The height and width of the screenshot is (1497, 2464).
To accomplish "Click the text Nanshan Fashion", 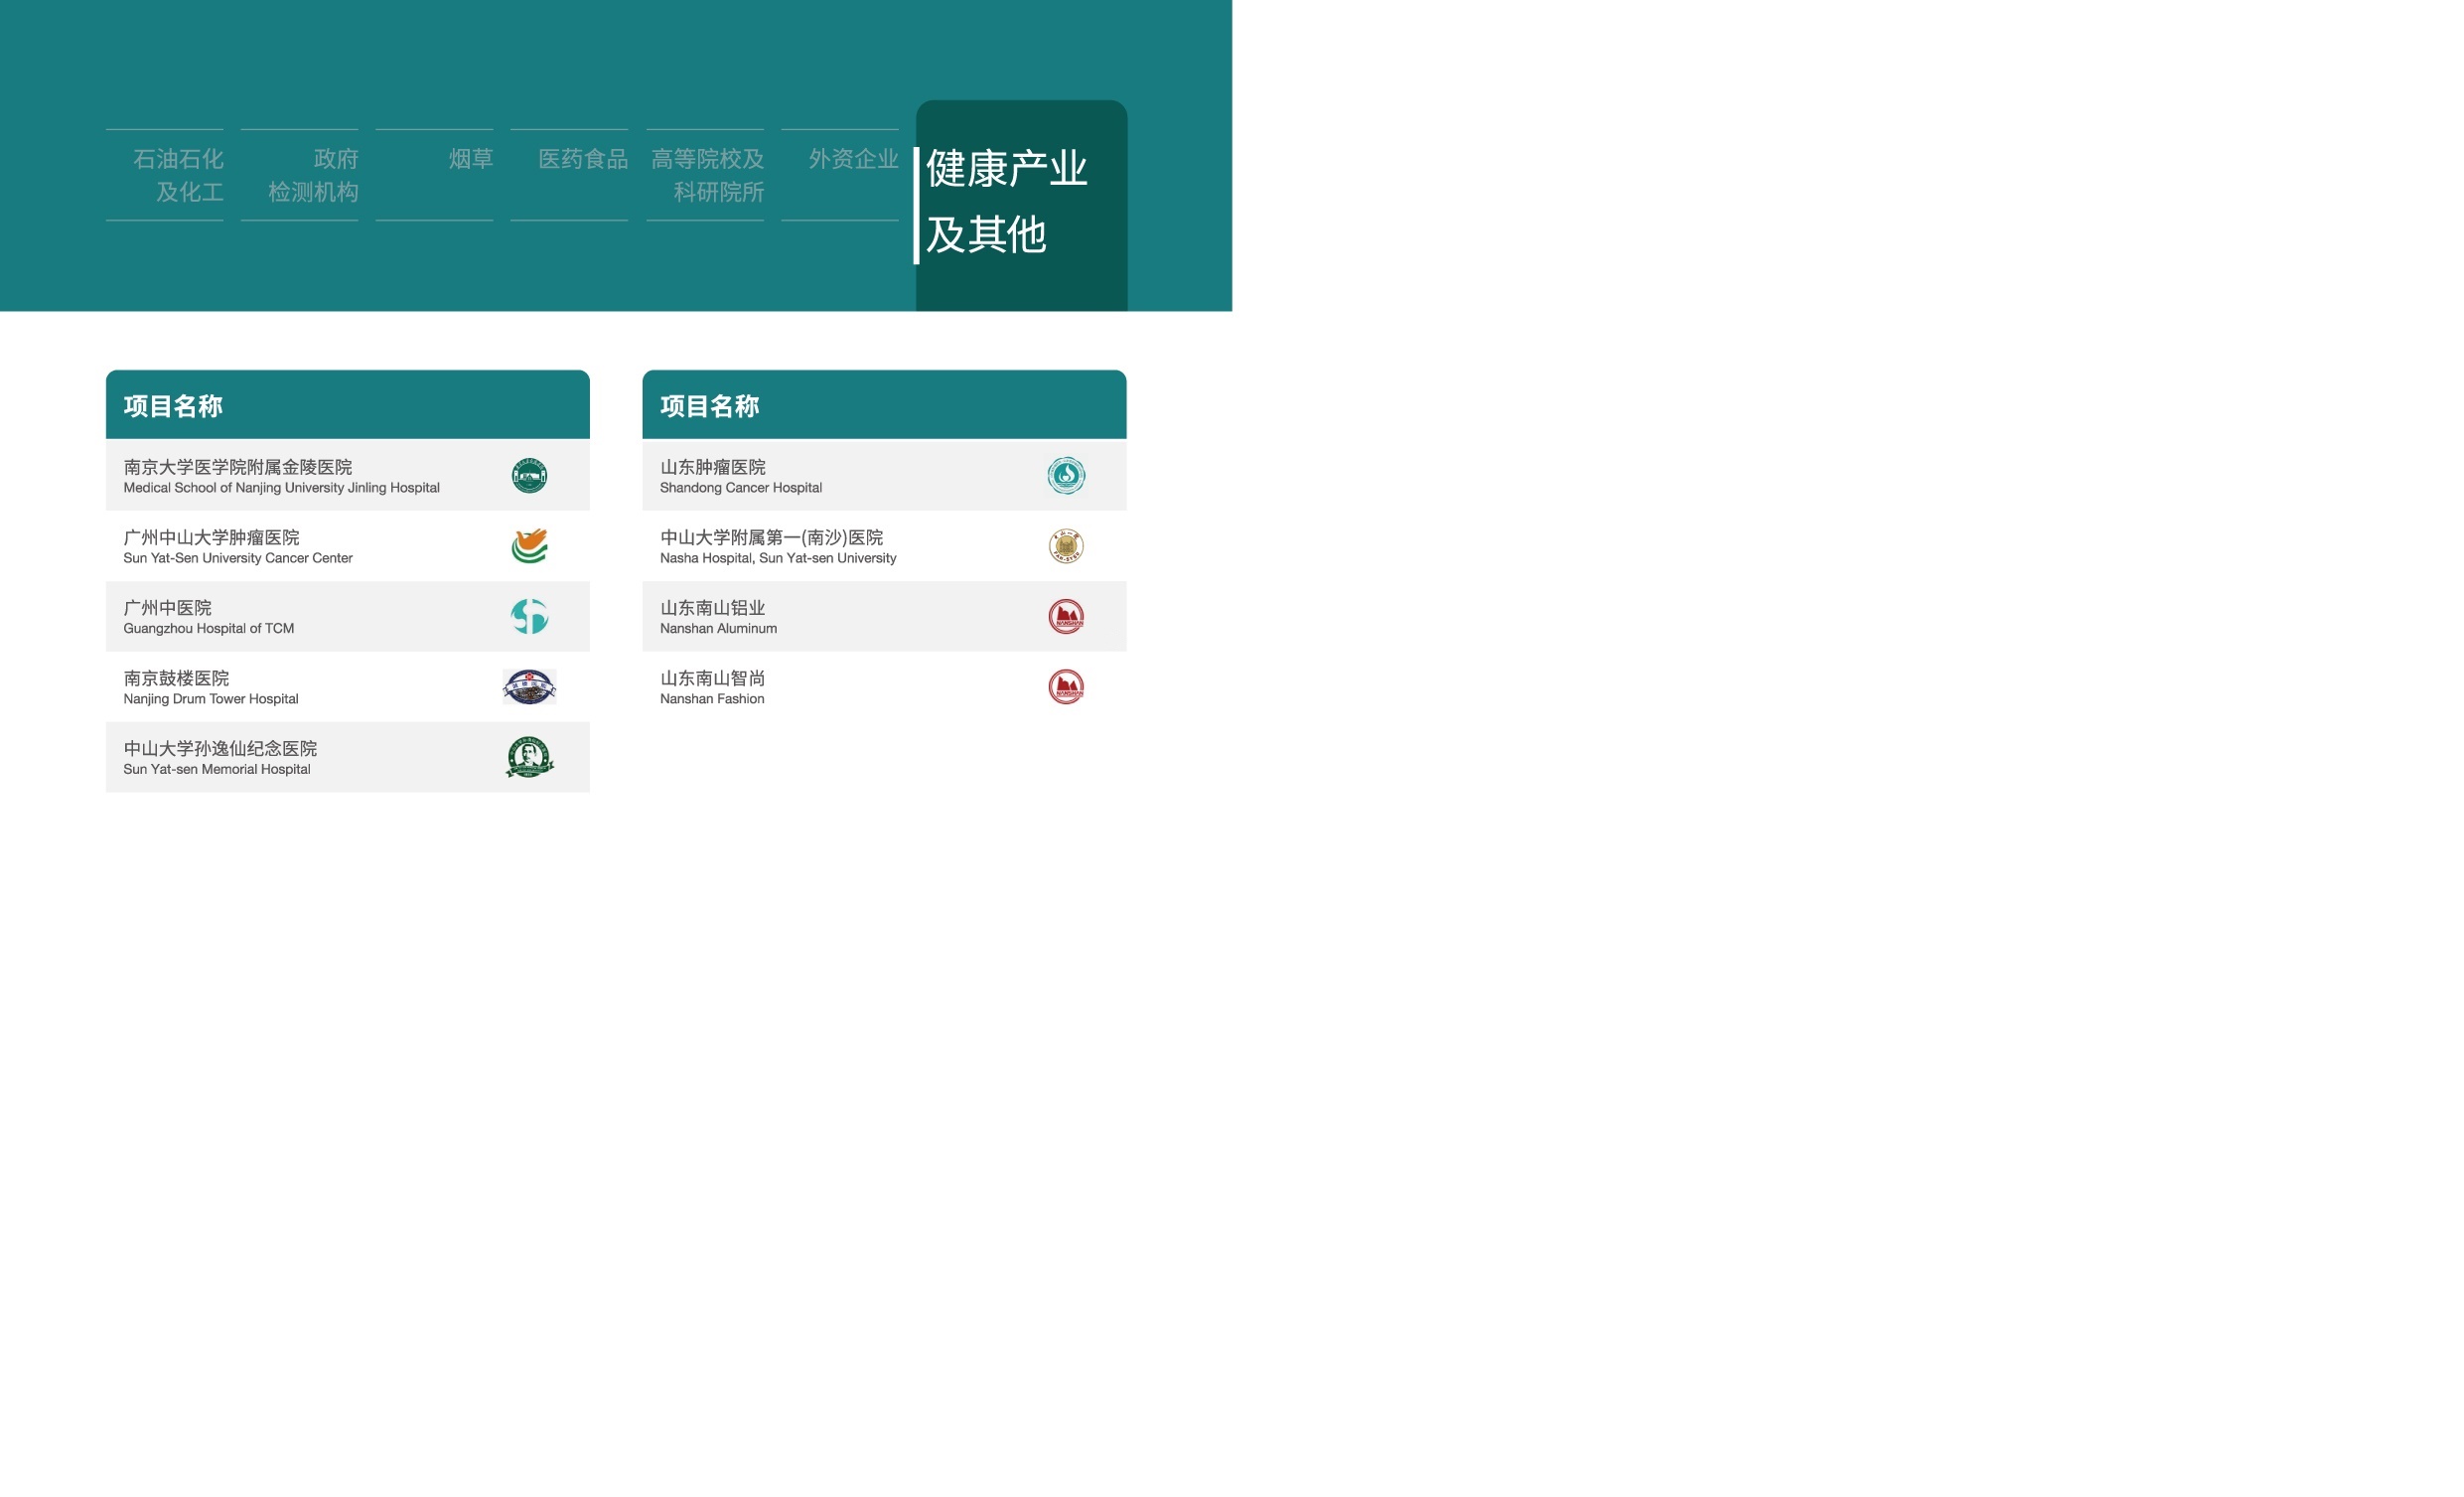I will (712, 699).
